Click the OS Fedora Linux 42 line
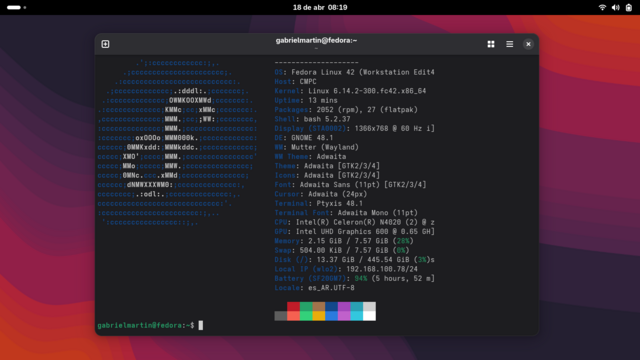The width and height of the screenshot is (640, 360). click(355, 72)
